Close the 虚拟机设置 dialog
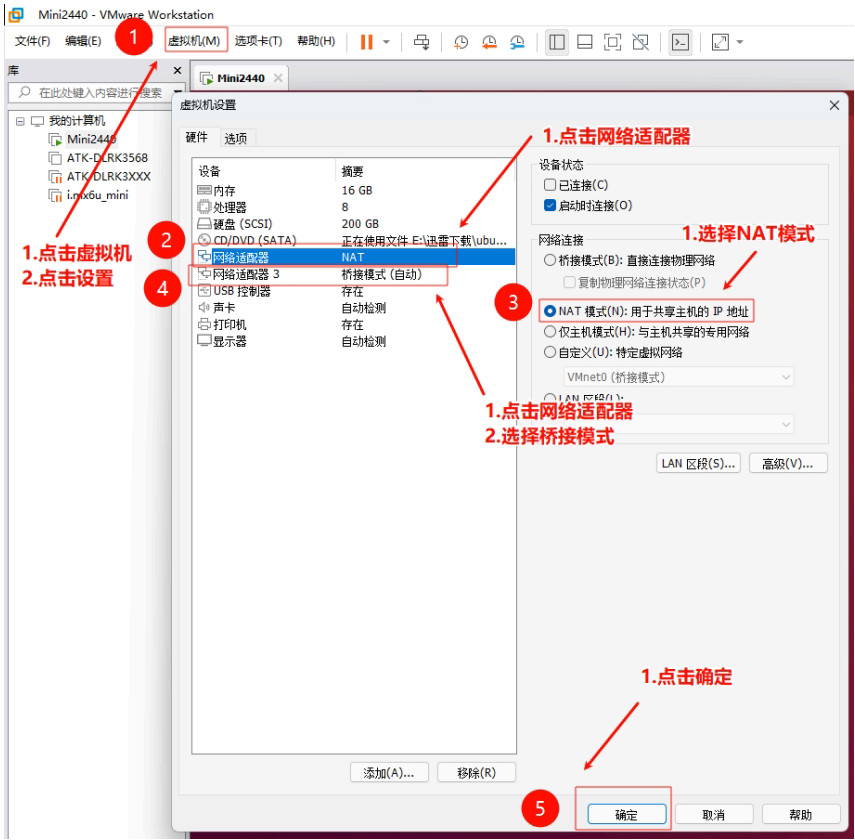The image size is (855, 840). coord(834,105)
